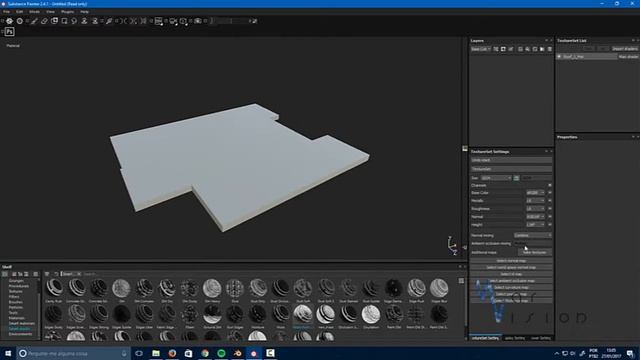Click the add fill layer icon in Layers panel
640x360 pixels.
[528, 49]
